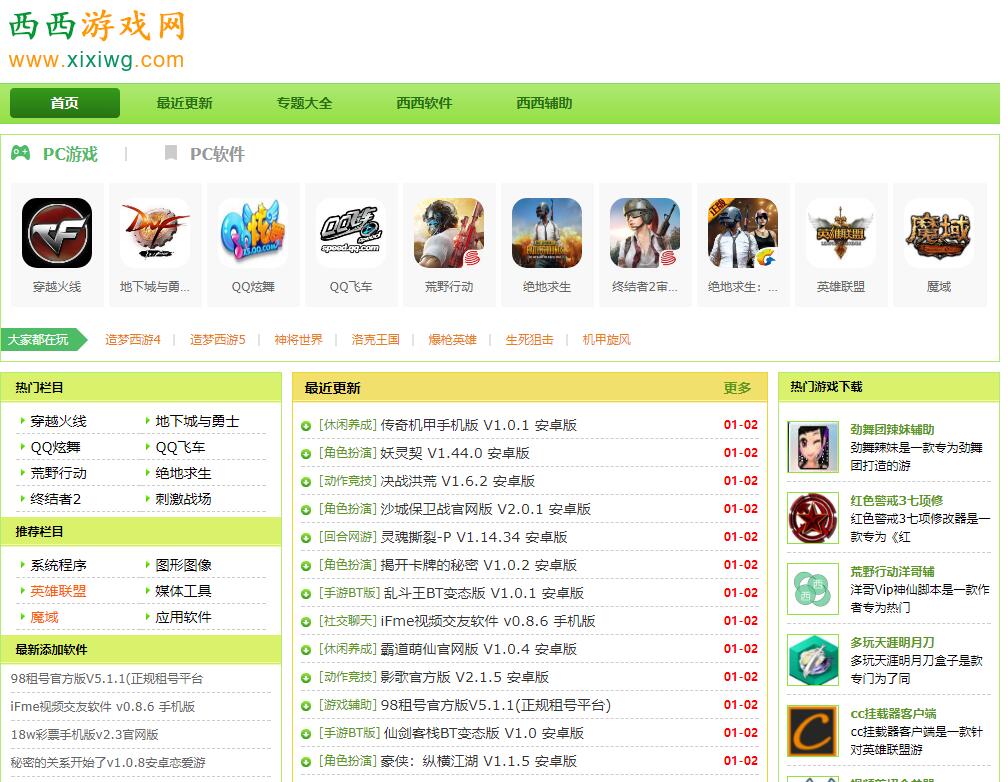Open 刺激战场 in the 热门栏目 list
Screen dimensions: 1008x782
[x=183, y=499]
